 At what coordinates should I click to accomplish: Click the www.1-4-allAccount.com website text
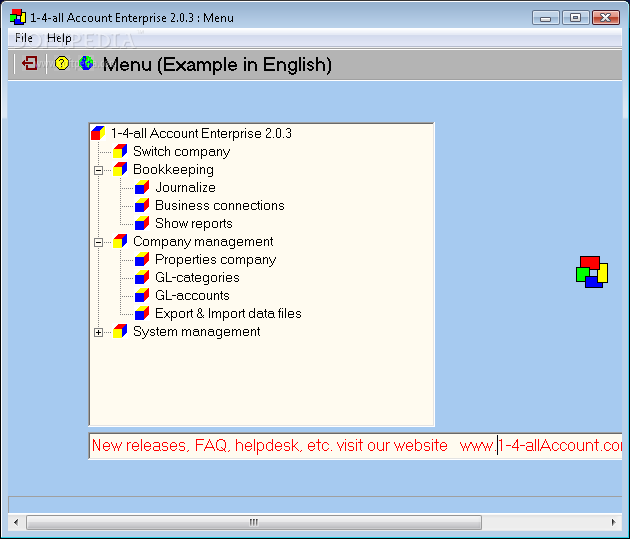pos(541,445)
